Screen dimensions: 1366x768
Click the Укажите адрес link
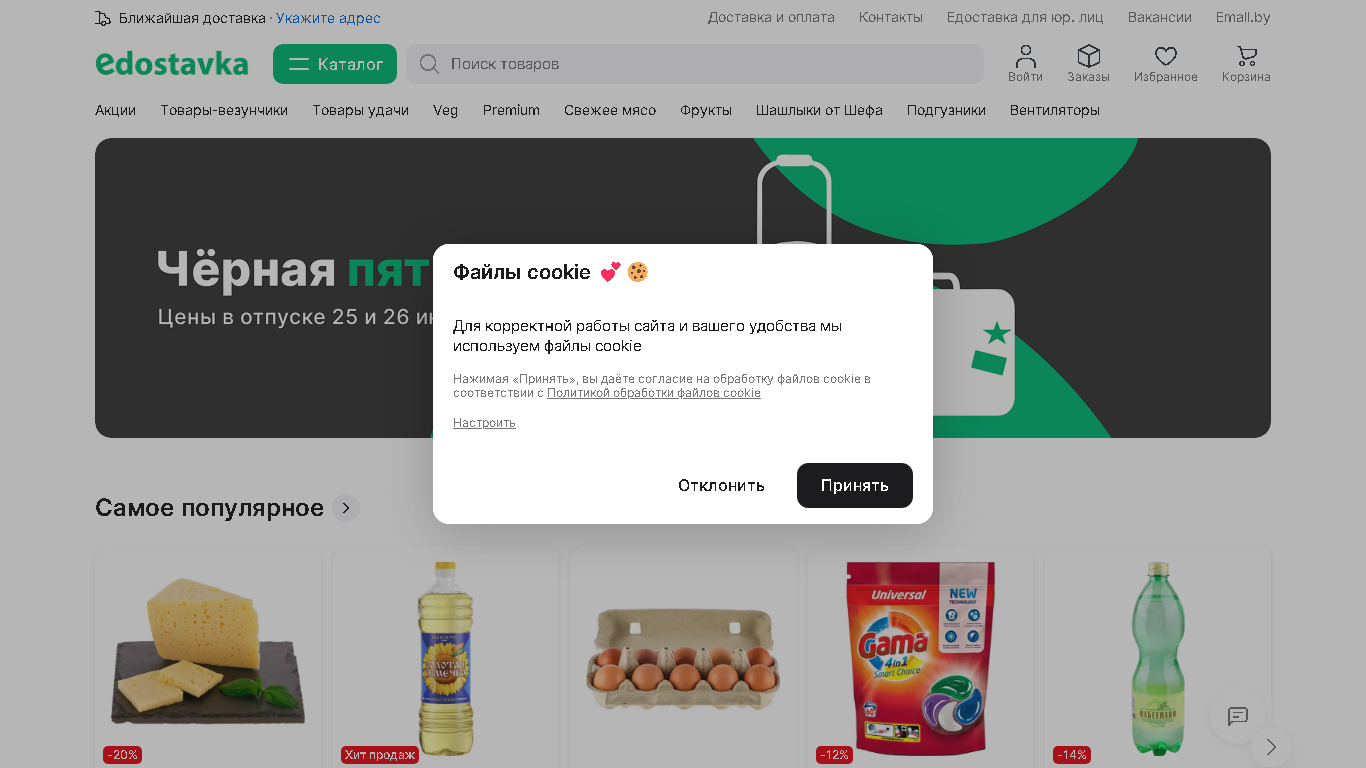(328, 18)
